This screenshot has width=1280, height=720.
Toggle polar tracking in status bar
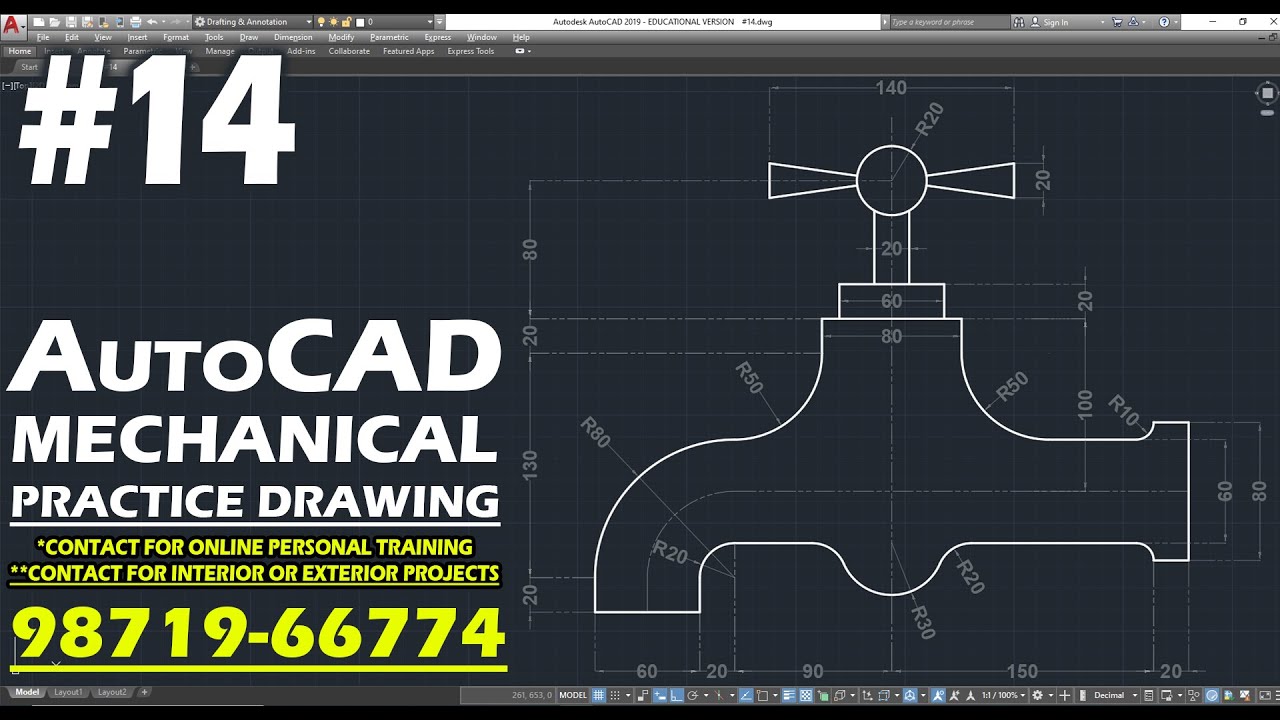click(x=693, y=695)
